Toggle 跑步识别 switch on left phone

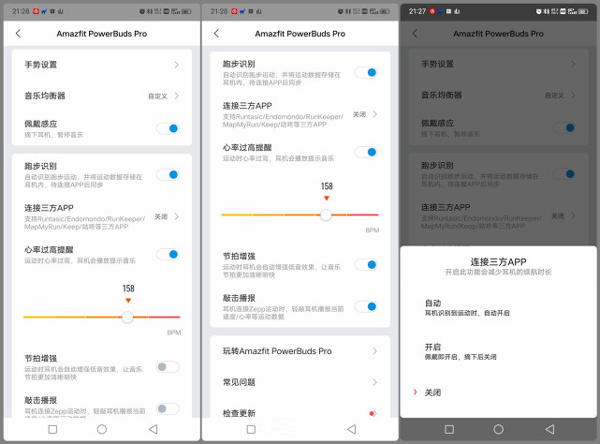[x=168, y=175]
